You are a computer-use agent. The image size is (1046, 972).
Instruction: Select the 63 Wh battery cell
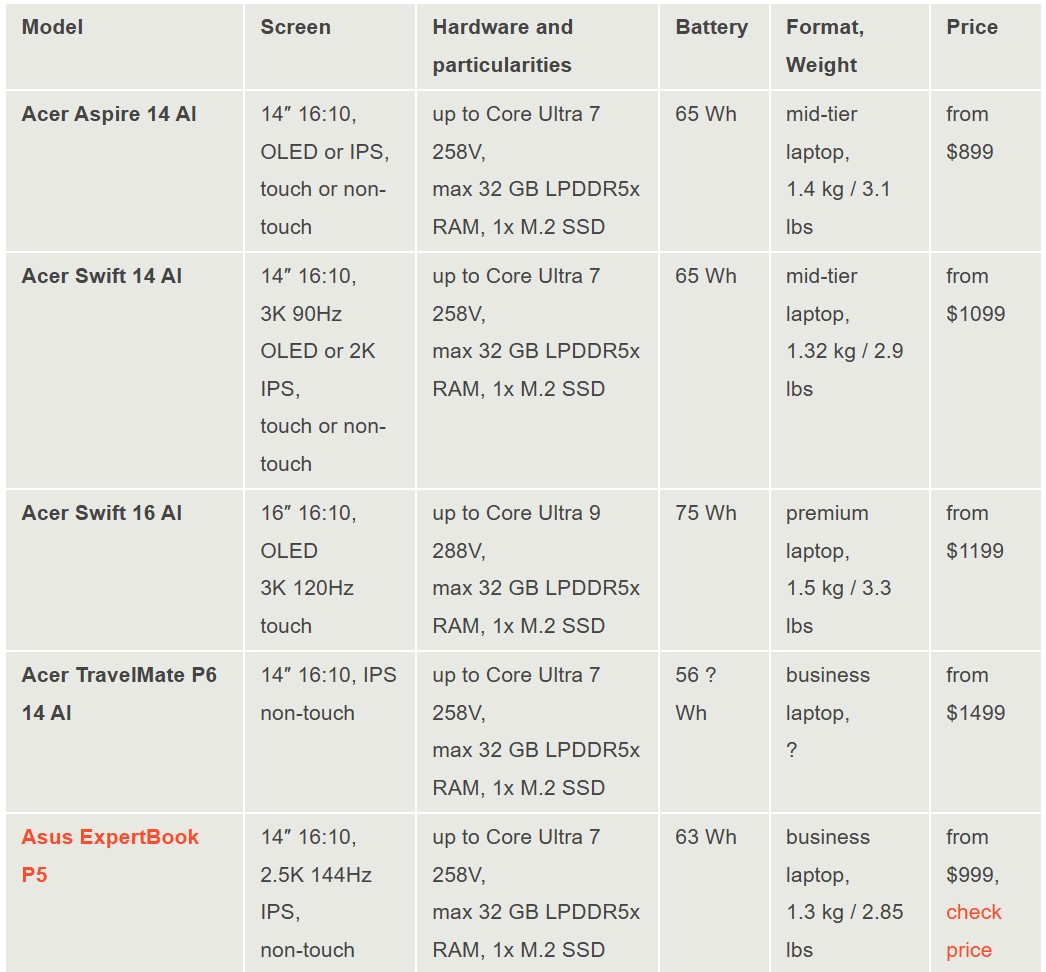(x=705, y=837)
